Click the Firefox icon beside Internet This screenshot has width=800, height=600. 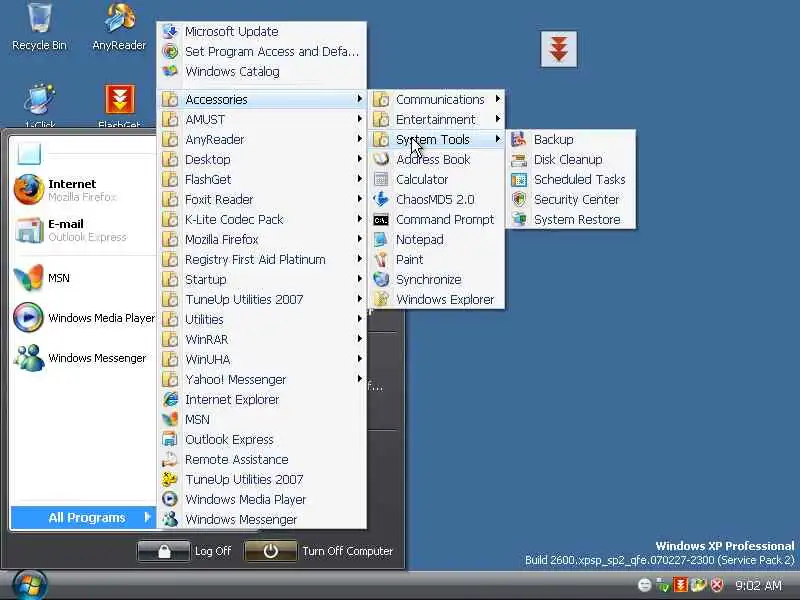(x=29, y=190)
